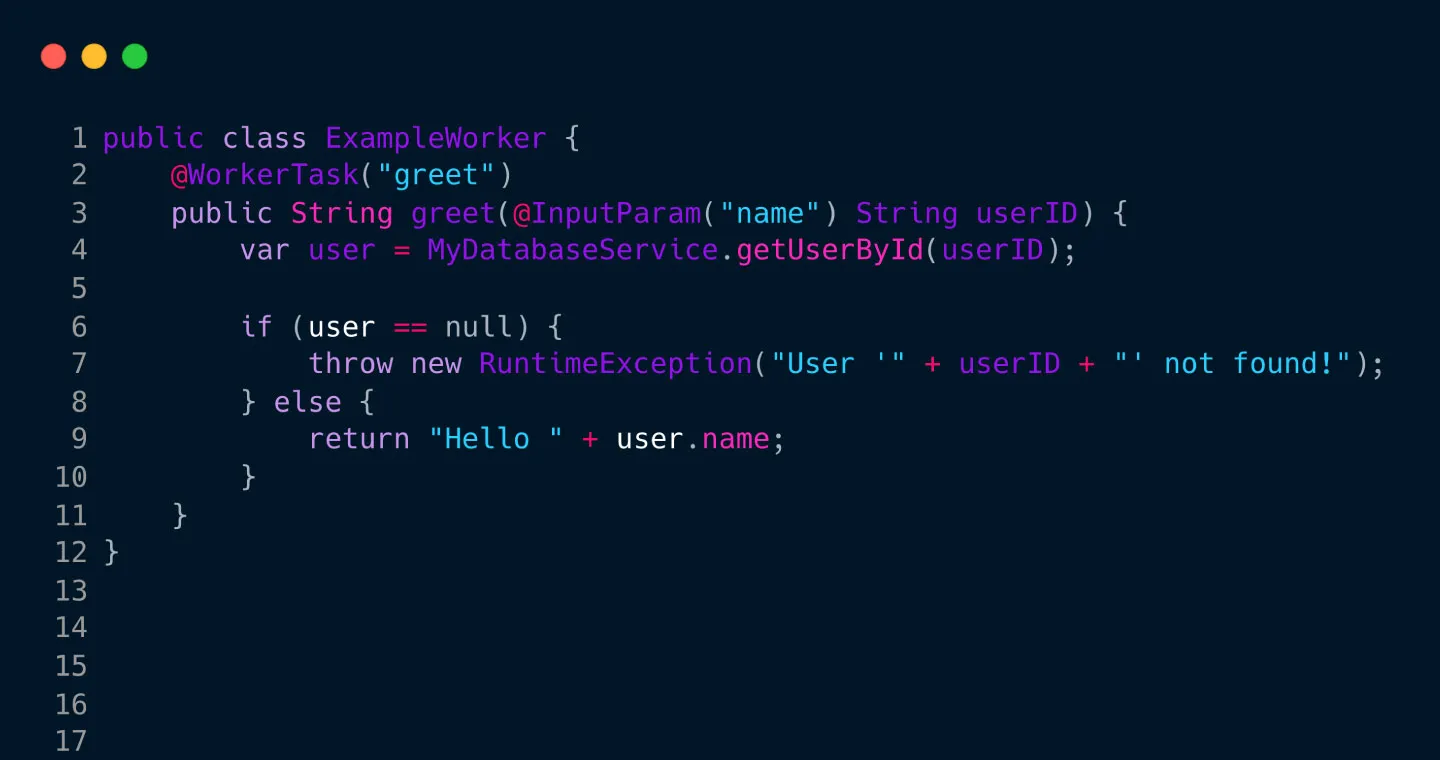
Task: Click the getUserById method call
Action: pos(830,250)
